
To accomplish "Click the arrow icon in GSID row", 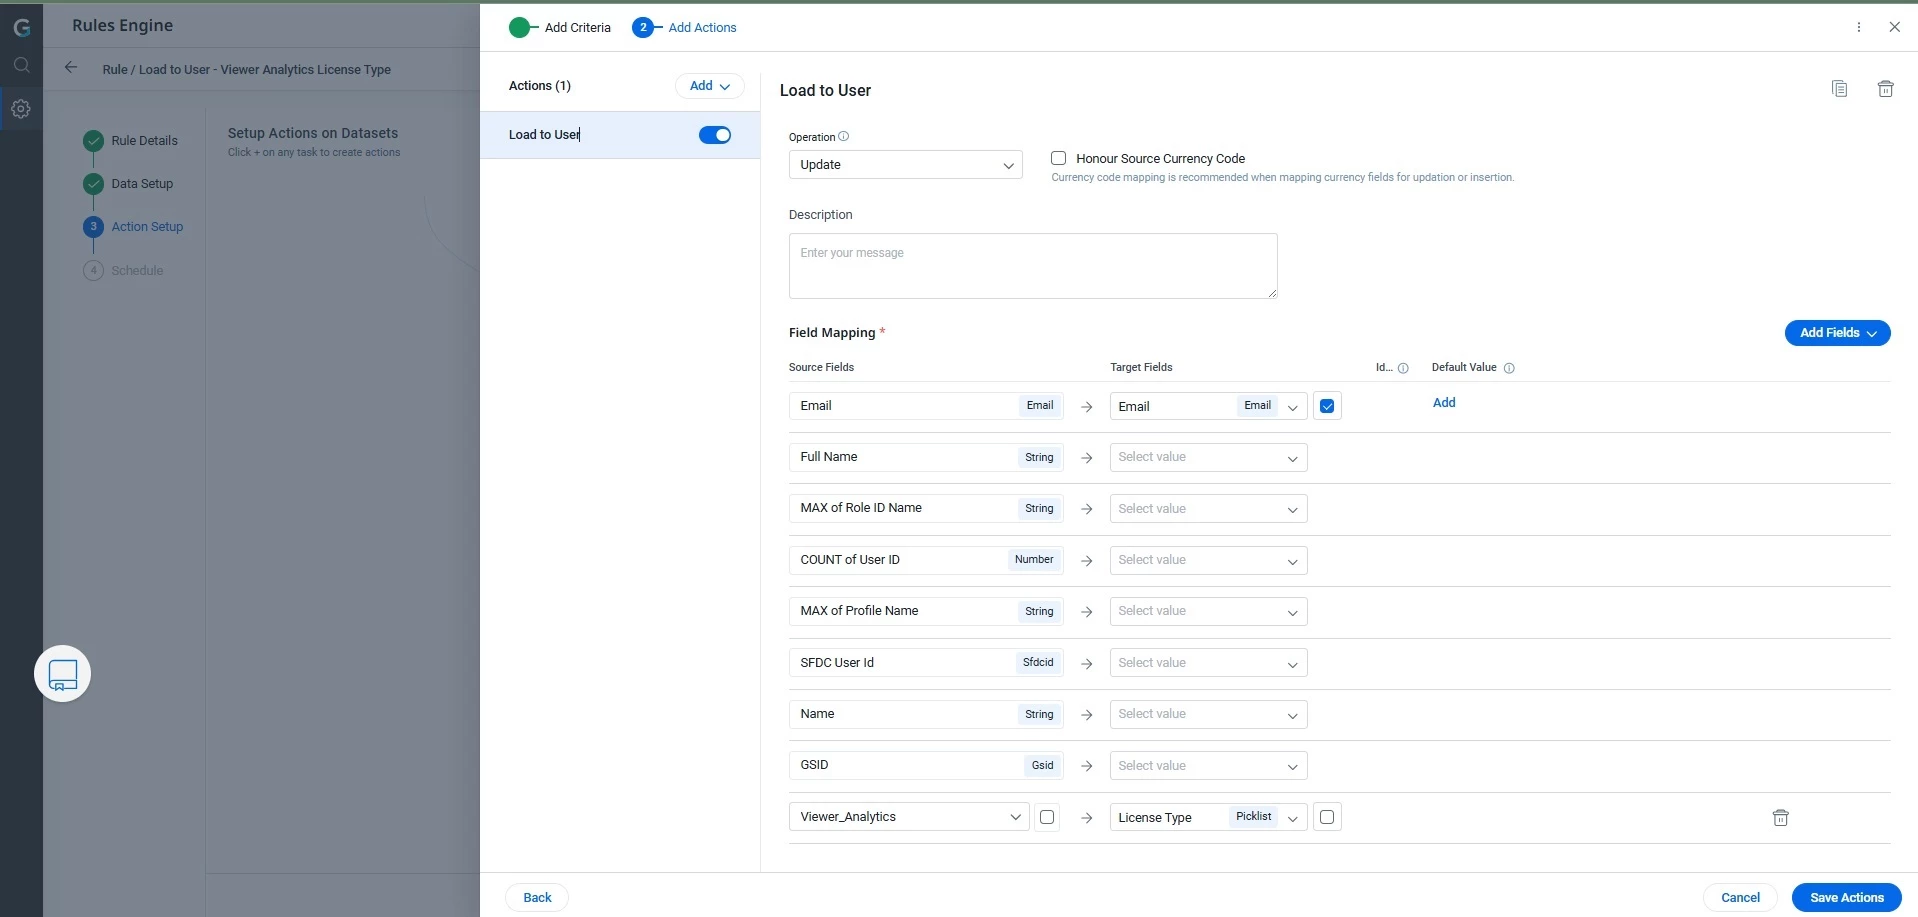I will point(1087,766).
